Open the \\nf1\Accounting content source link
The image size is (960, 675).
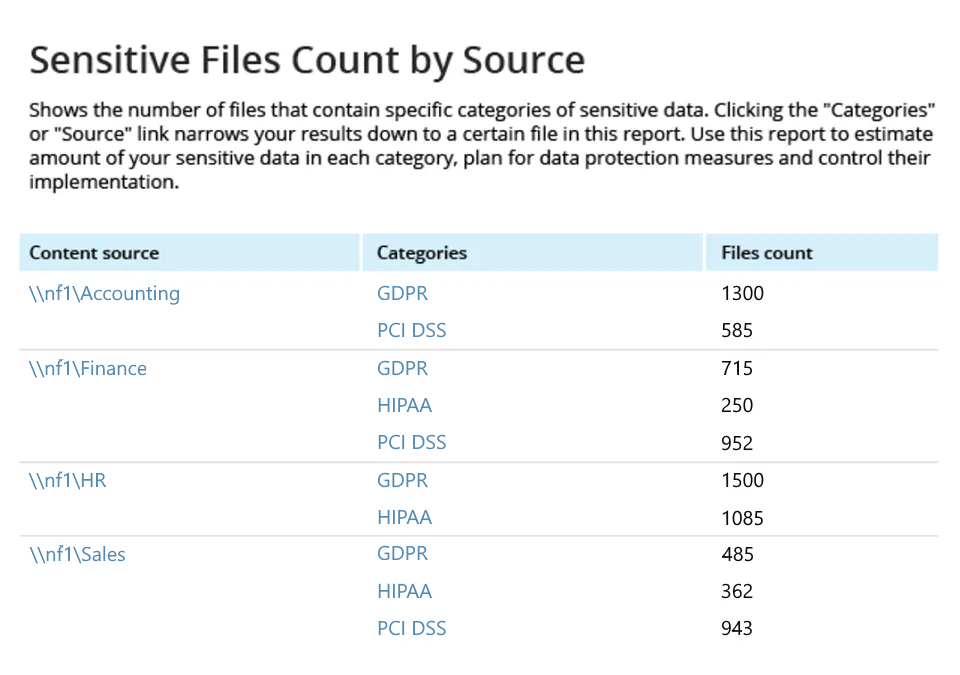click(103, 293)
